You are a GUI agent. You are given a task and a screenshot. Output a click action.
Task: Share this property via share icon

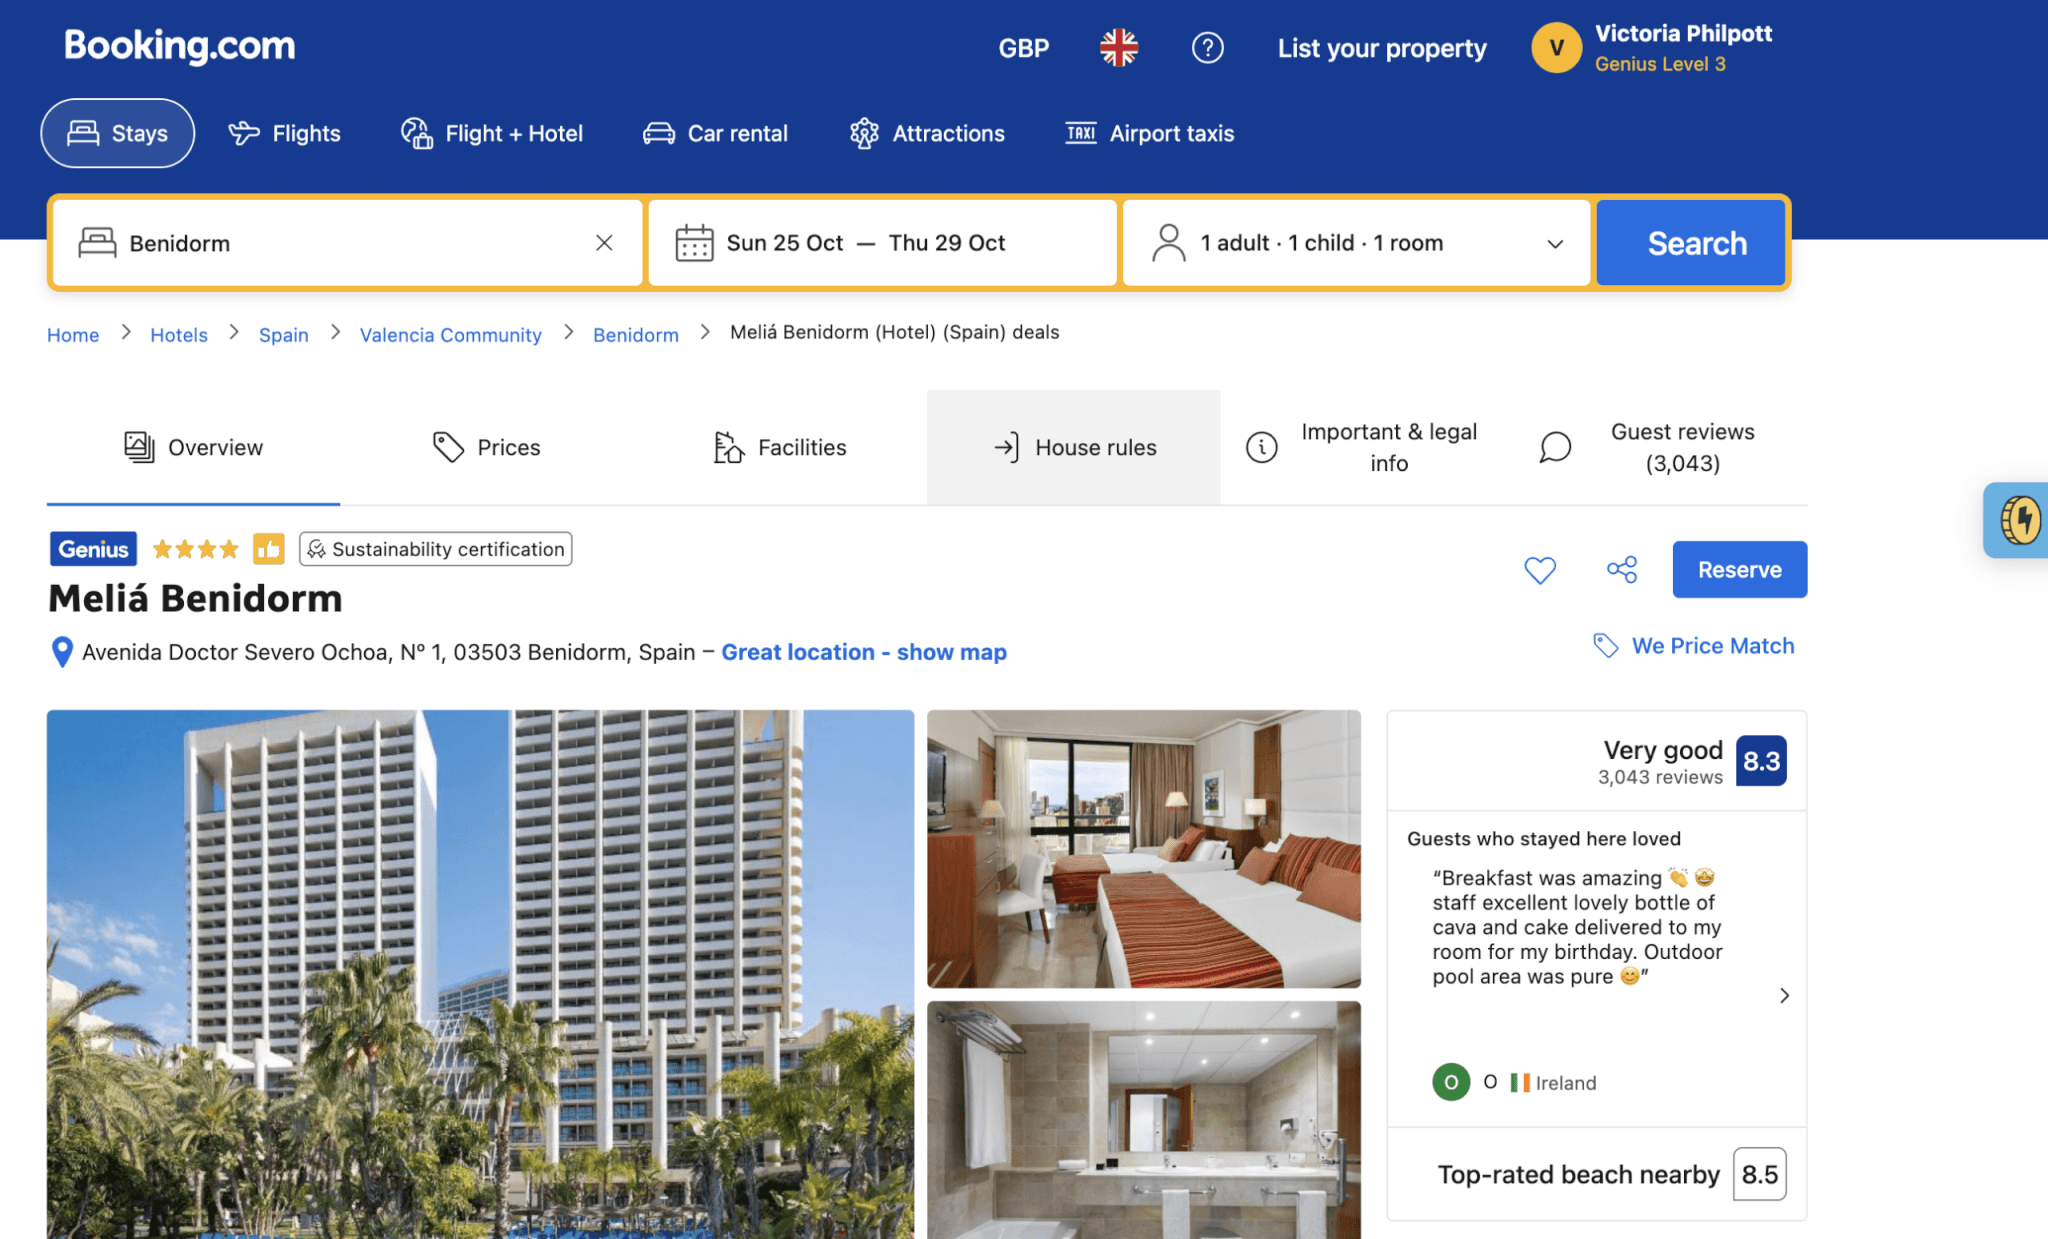click(x=1622, y=570)
